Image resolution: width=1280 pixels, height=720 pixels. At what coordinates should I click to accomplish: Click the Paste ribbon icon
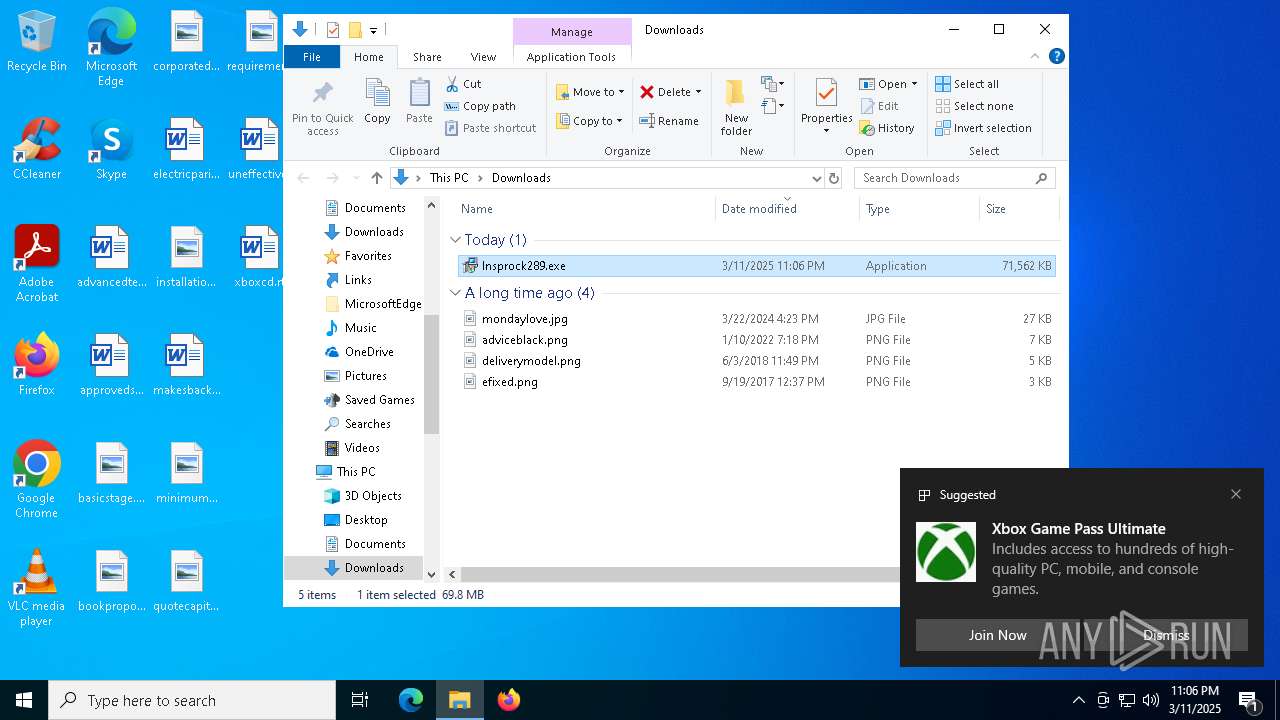(419, 101)
